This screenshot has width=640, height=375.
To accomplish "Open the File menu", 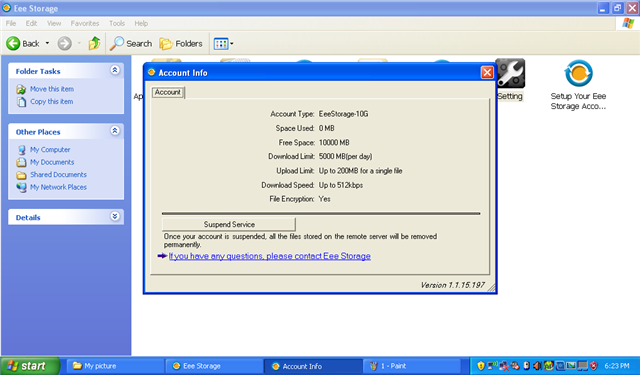I will tap(11, 23).
